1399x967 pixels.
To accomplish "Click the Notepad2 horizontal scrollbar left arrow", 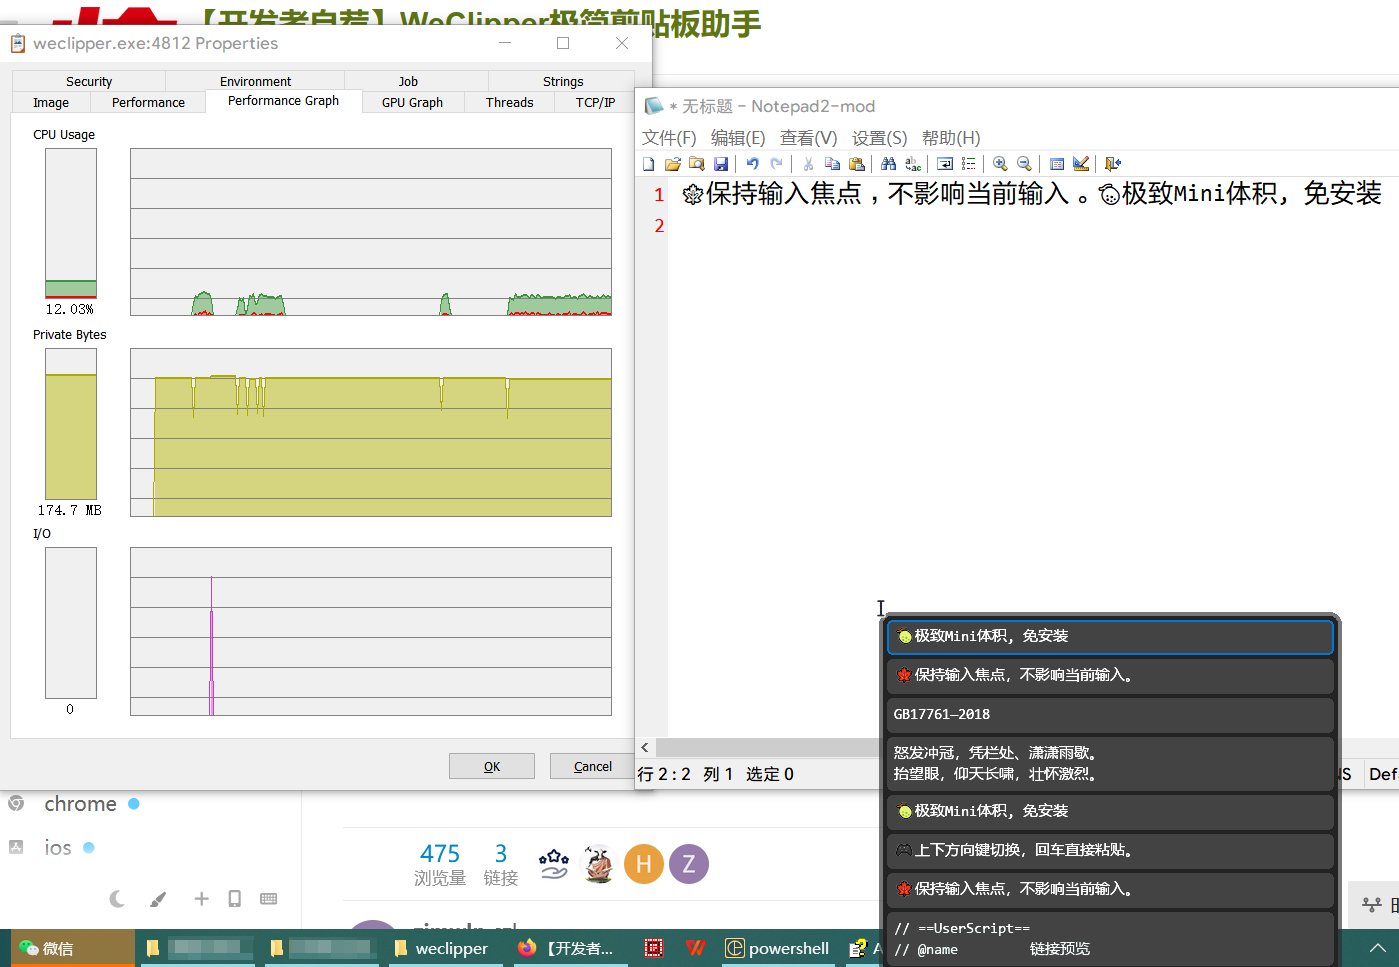I will pyautogui.click(x=645, y=748).
